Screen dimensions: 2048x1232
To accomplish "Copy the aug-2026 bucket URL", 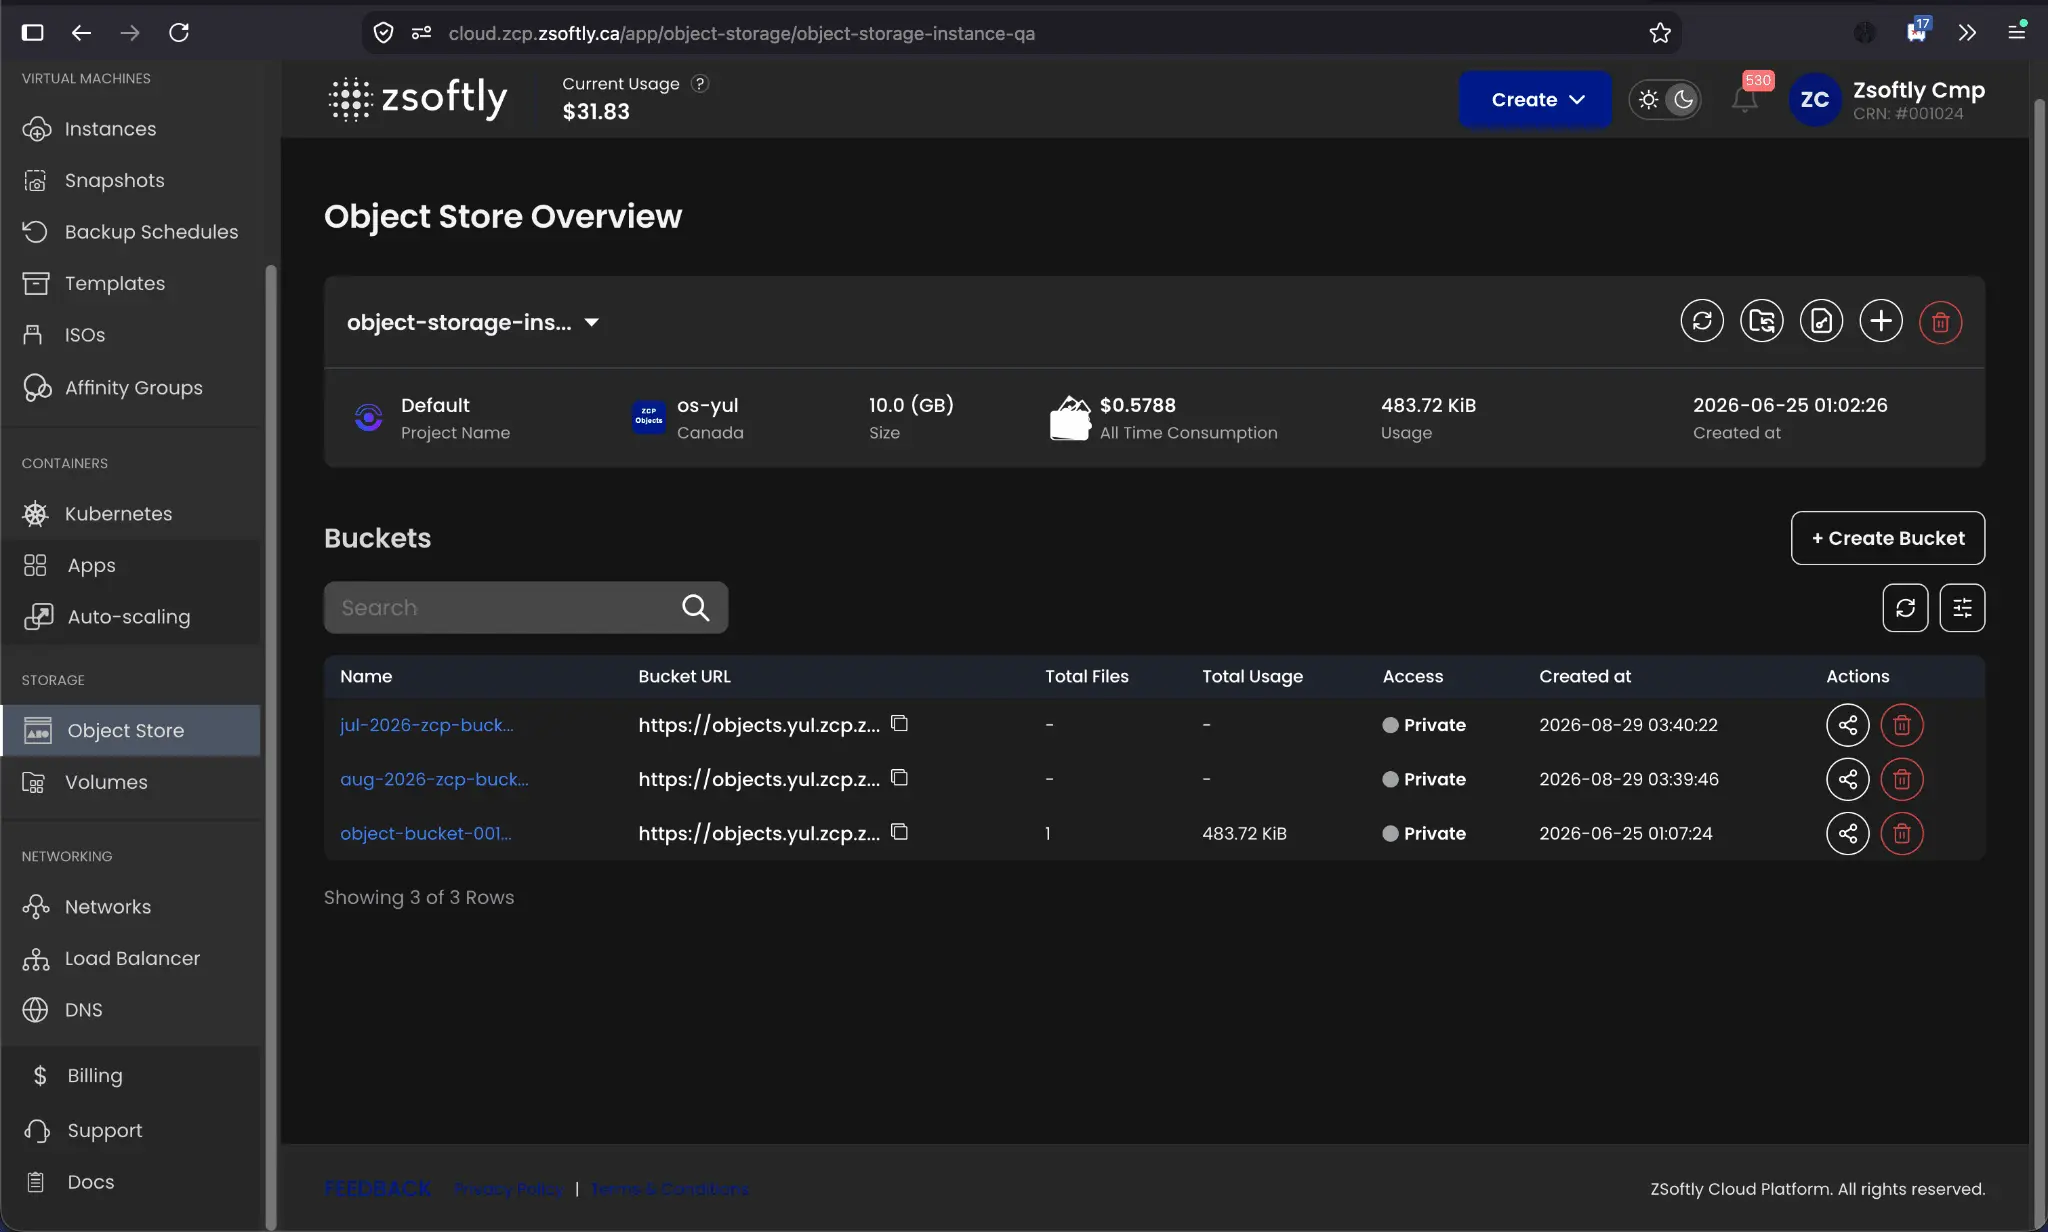I will 899,777.
